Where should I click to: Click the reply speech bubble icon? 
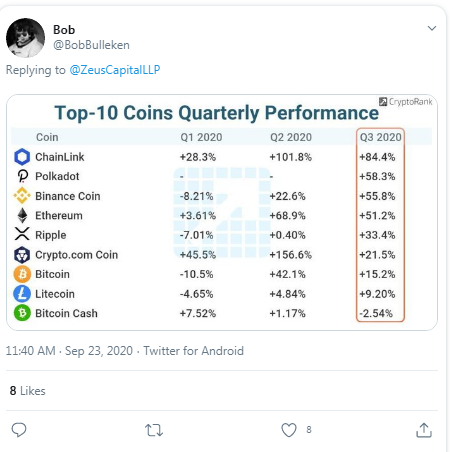coord(19,430)
